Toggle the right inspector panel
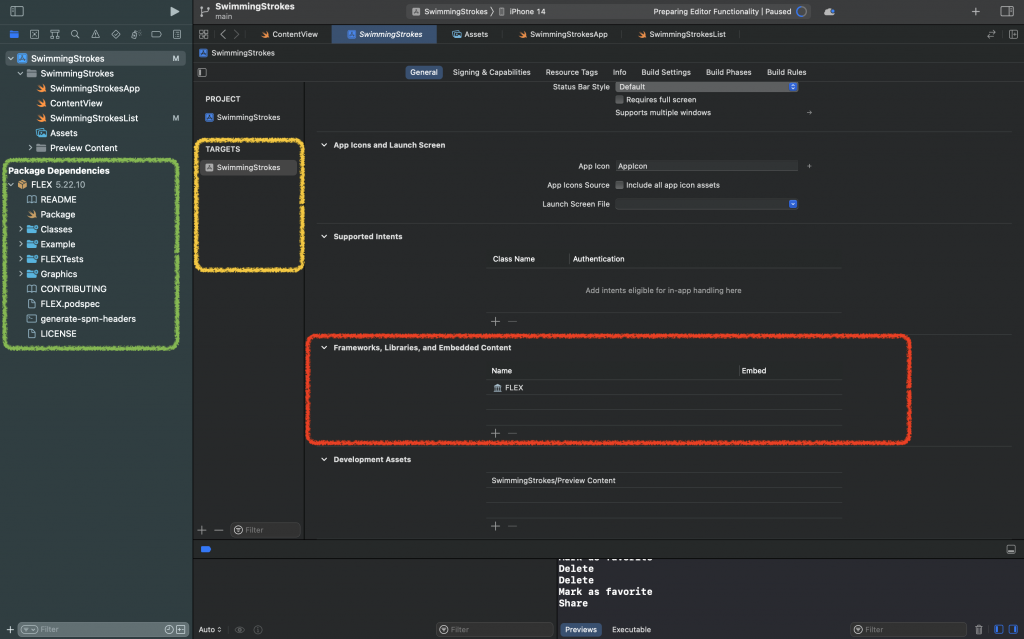Viewport: 1024px width, 639px height. click(1007, 12)
